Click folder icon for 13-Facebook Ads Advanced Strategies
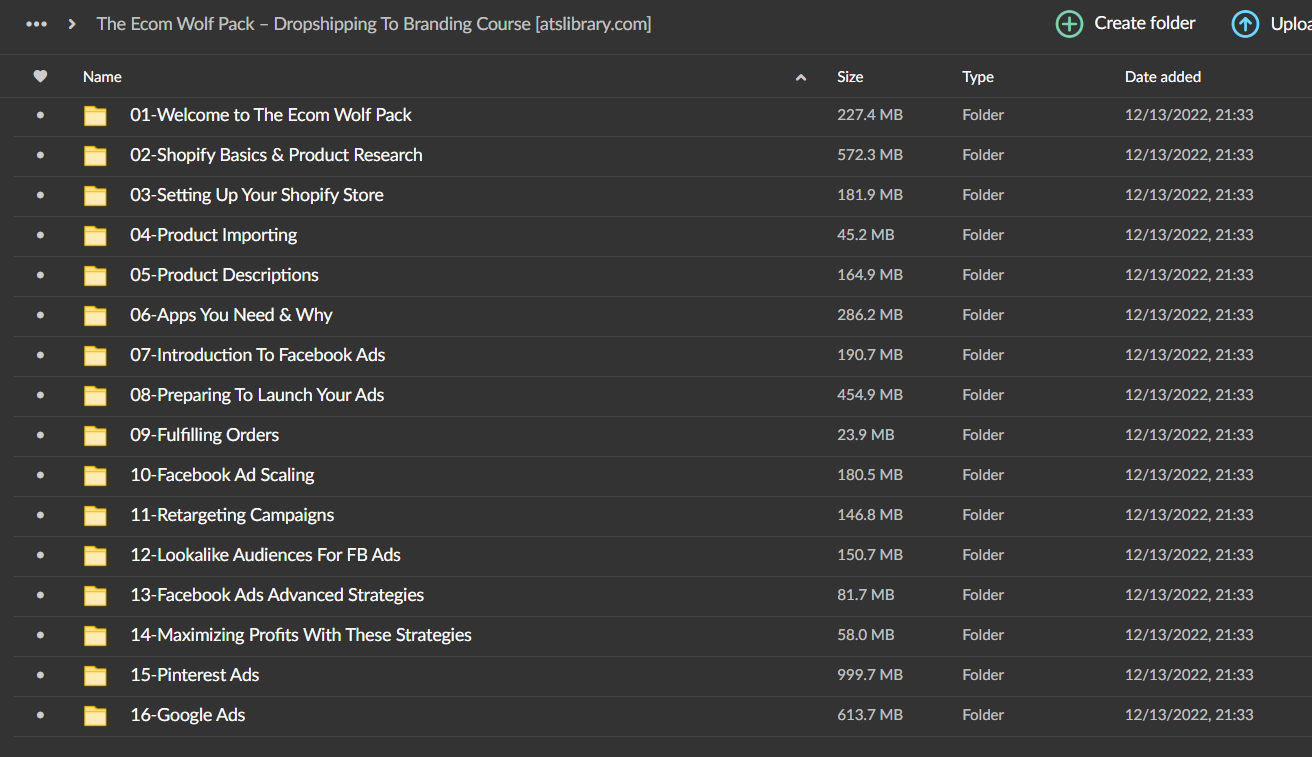The width and height of the screenshot is (1312, 757). point(95,596)
